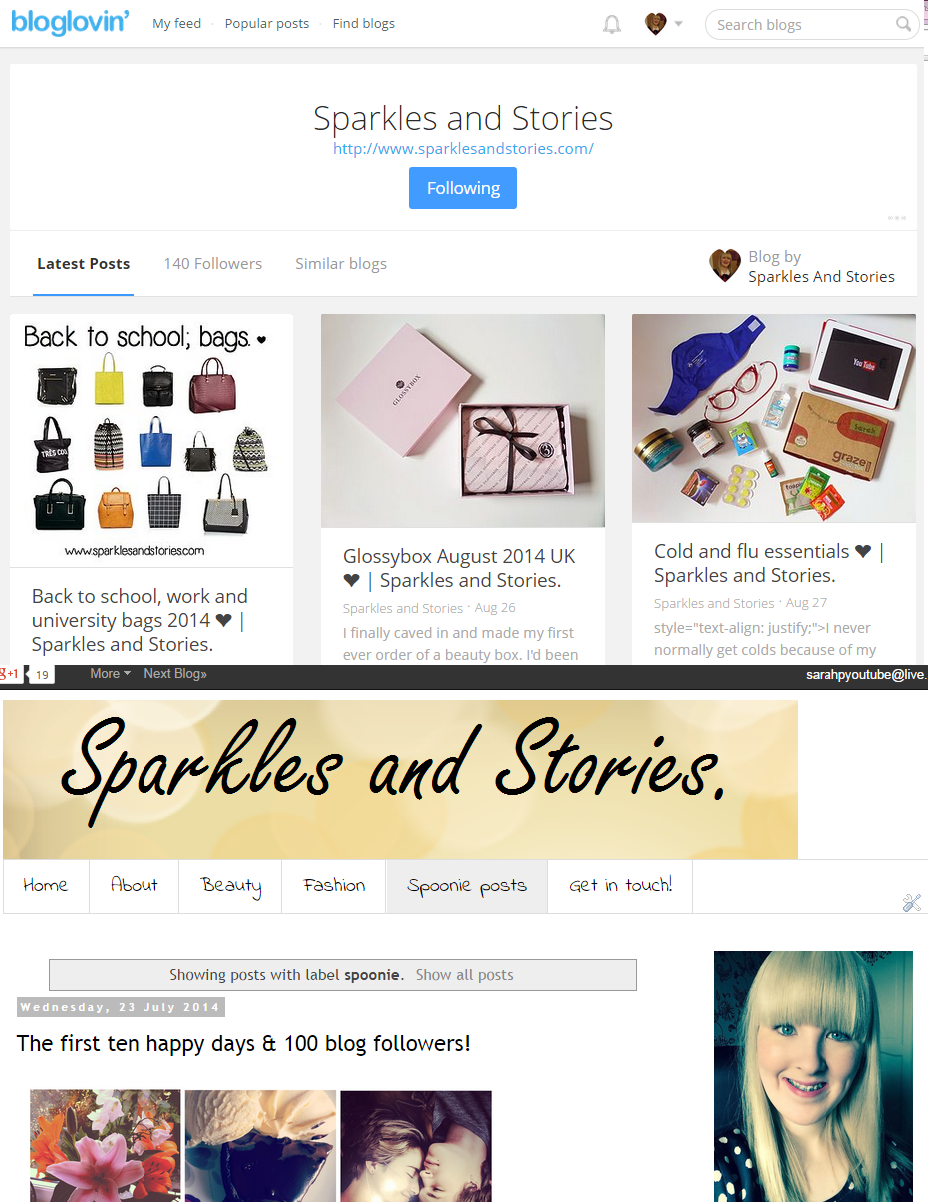
Task: Click the Show all posts link
Action: [465, 975]
